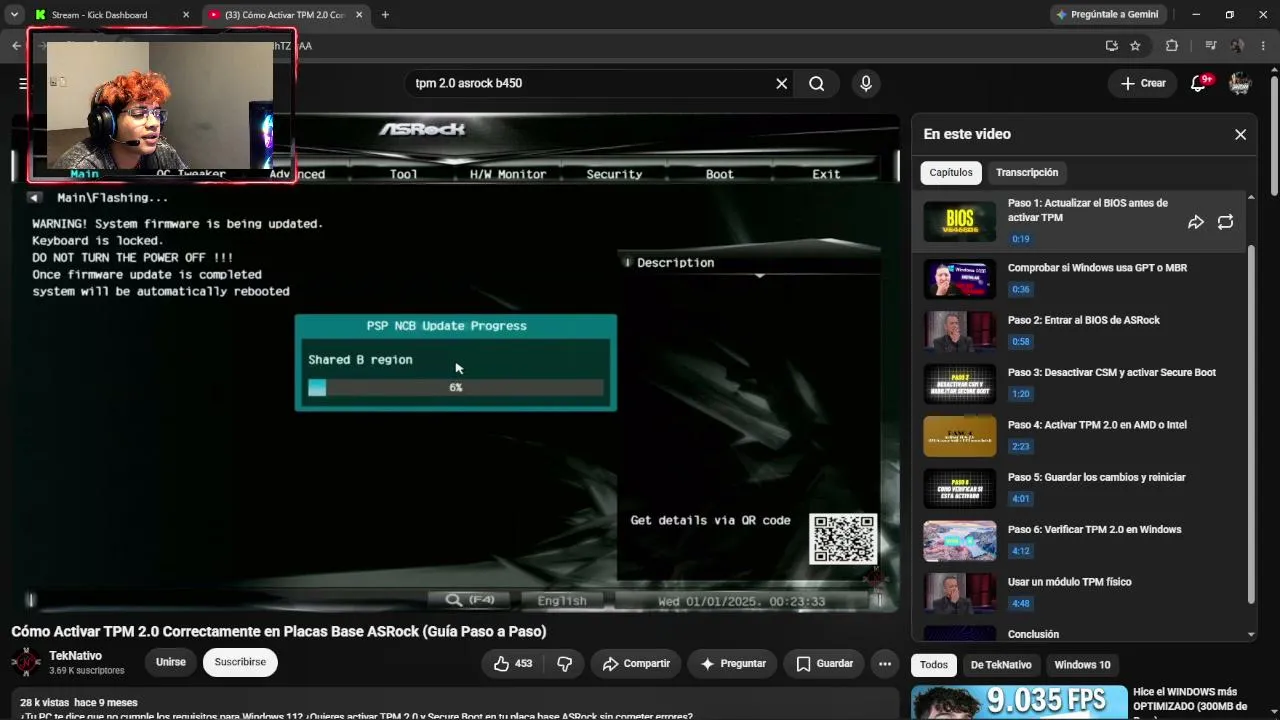Click the Compartir button
Image resolution: width=1280 pixels, height=720 pixels.
pyautogui.click(x=636, y=663)
